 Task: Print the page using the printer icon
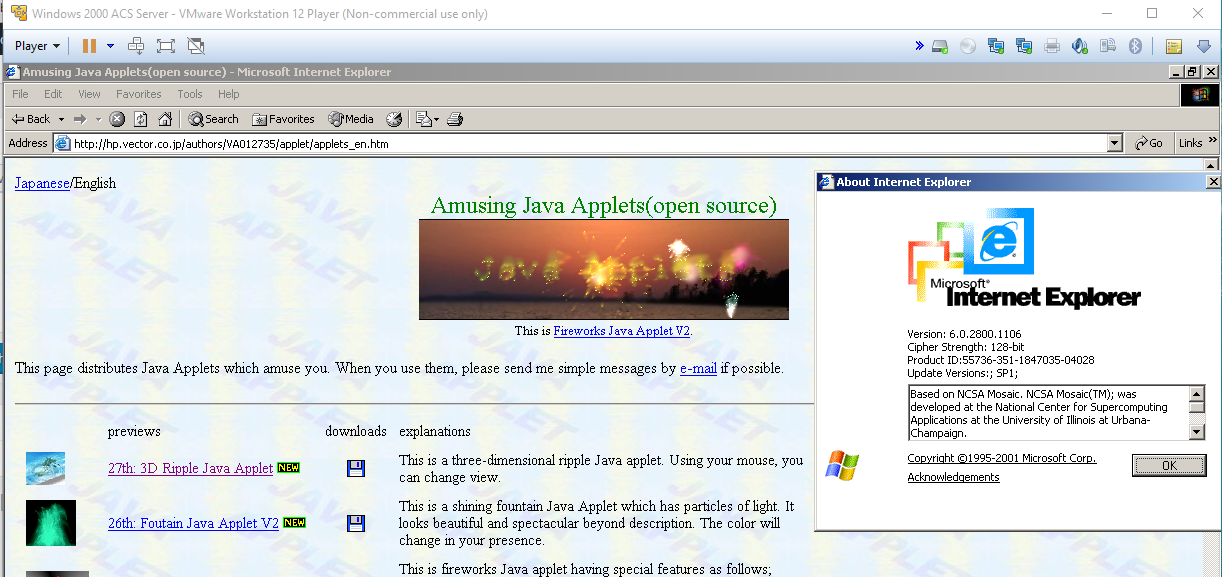[454, 118]
